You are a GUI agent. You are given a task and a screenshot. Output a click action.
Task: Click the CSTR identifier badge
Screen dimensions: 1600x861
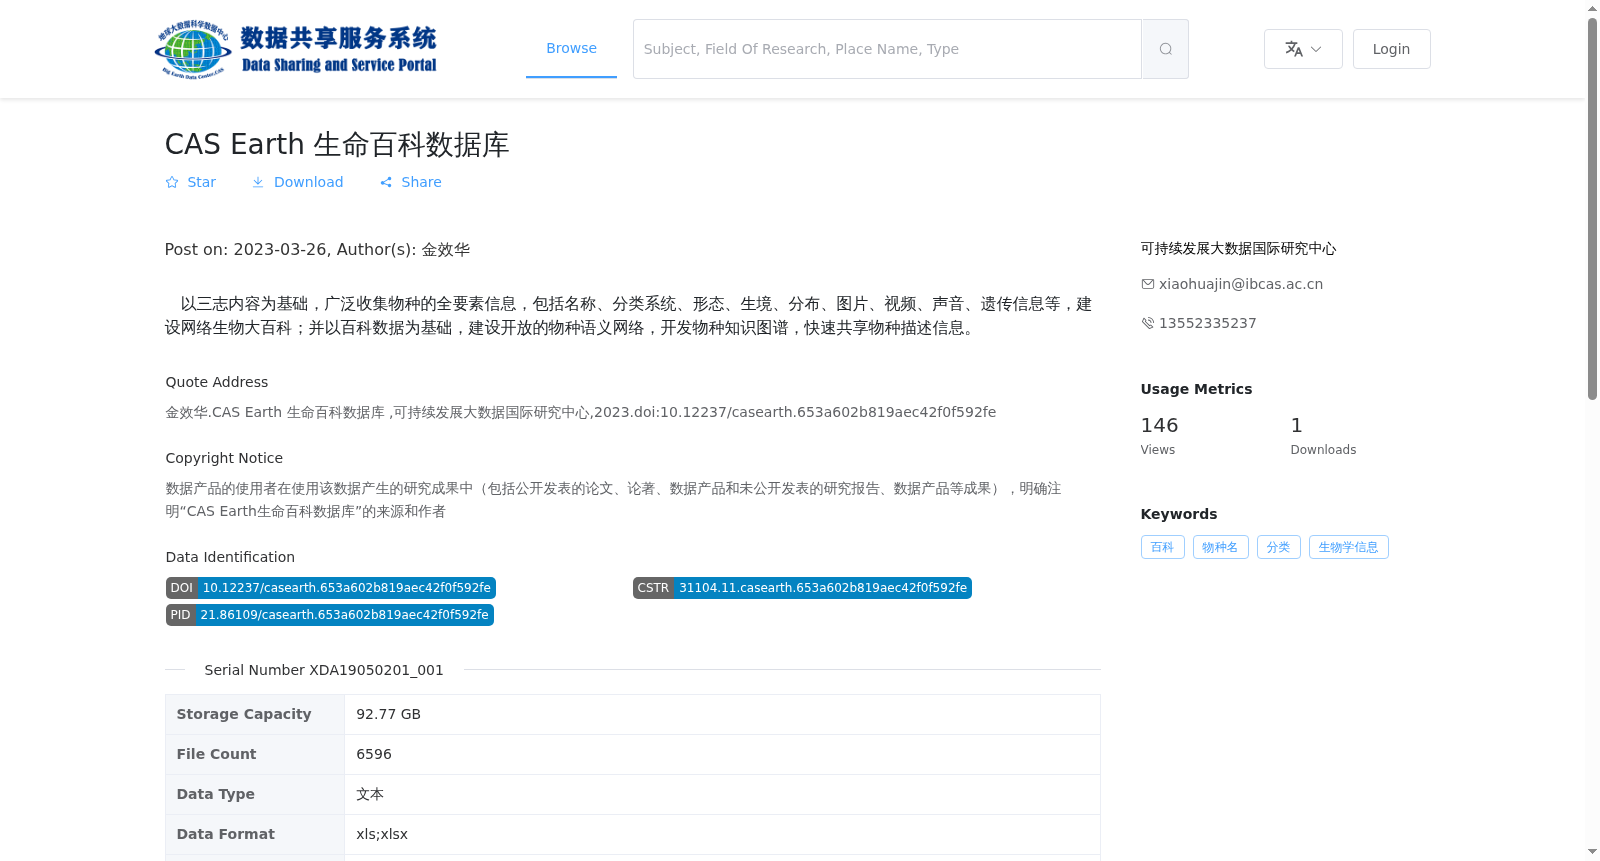802,588
